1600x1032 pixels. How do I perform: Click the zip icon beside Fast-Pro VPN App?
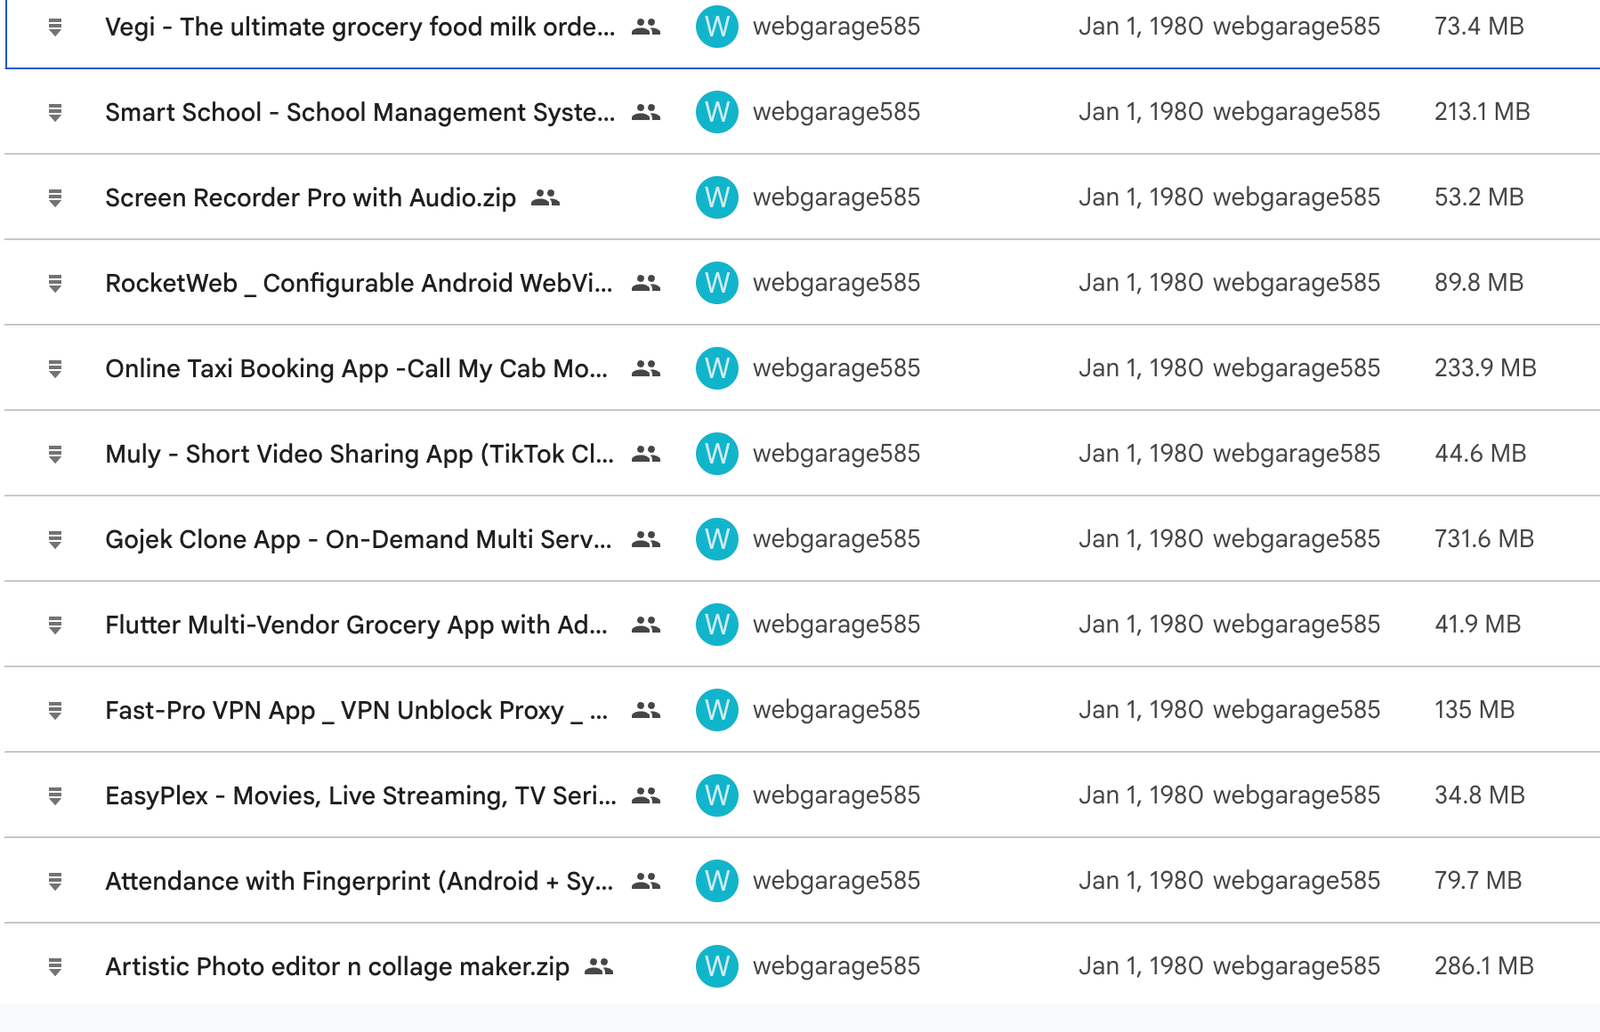click(x=55, y=711)
